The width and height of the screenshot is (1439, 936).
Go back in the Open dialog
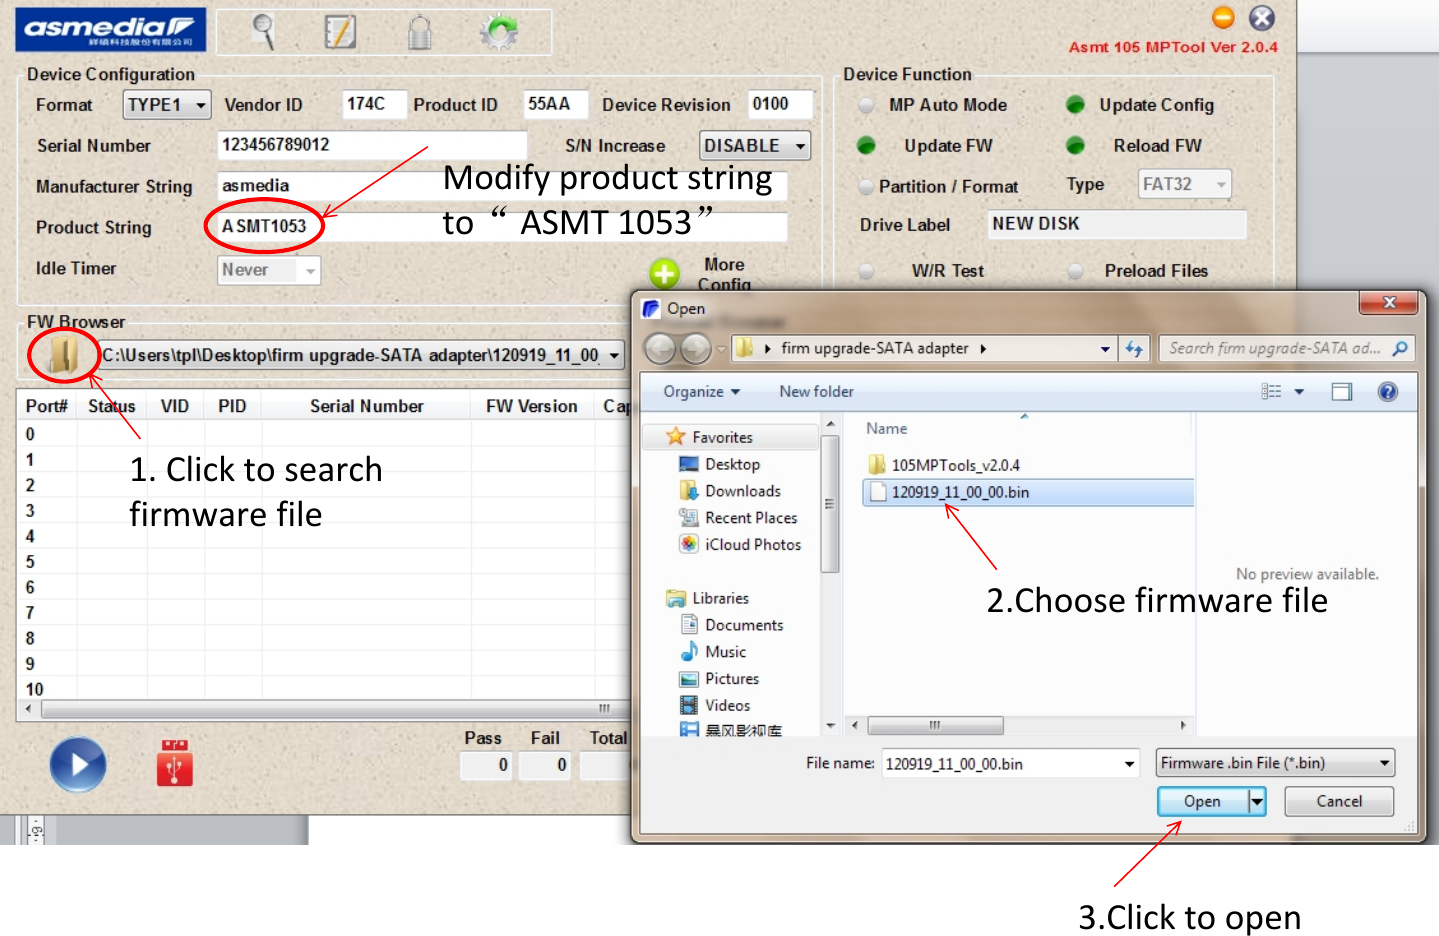[x=660, y=348]
